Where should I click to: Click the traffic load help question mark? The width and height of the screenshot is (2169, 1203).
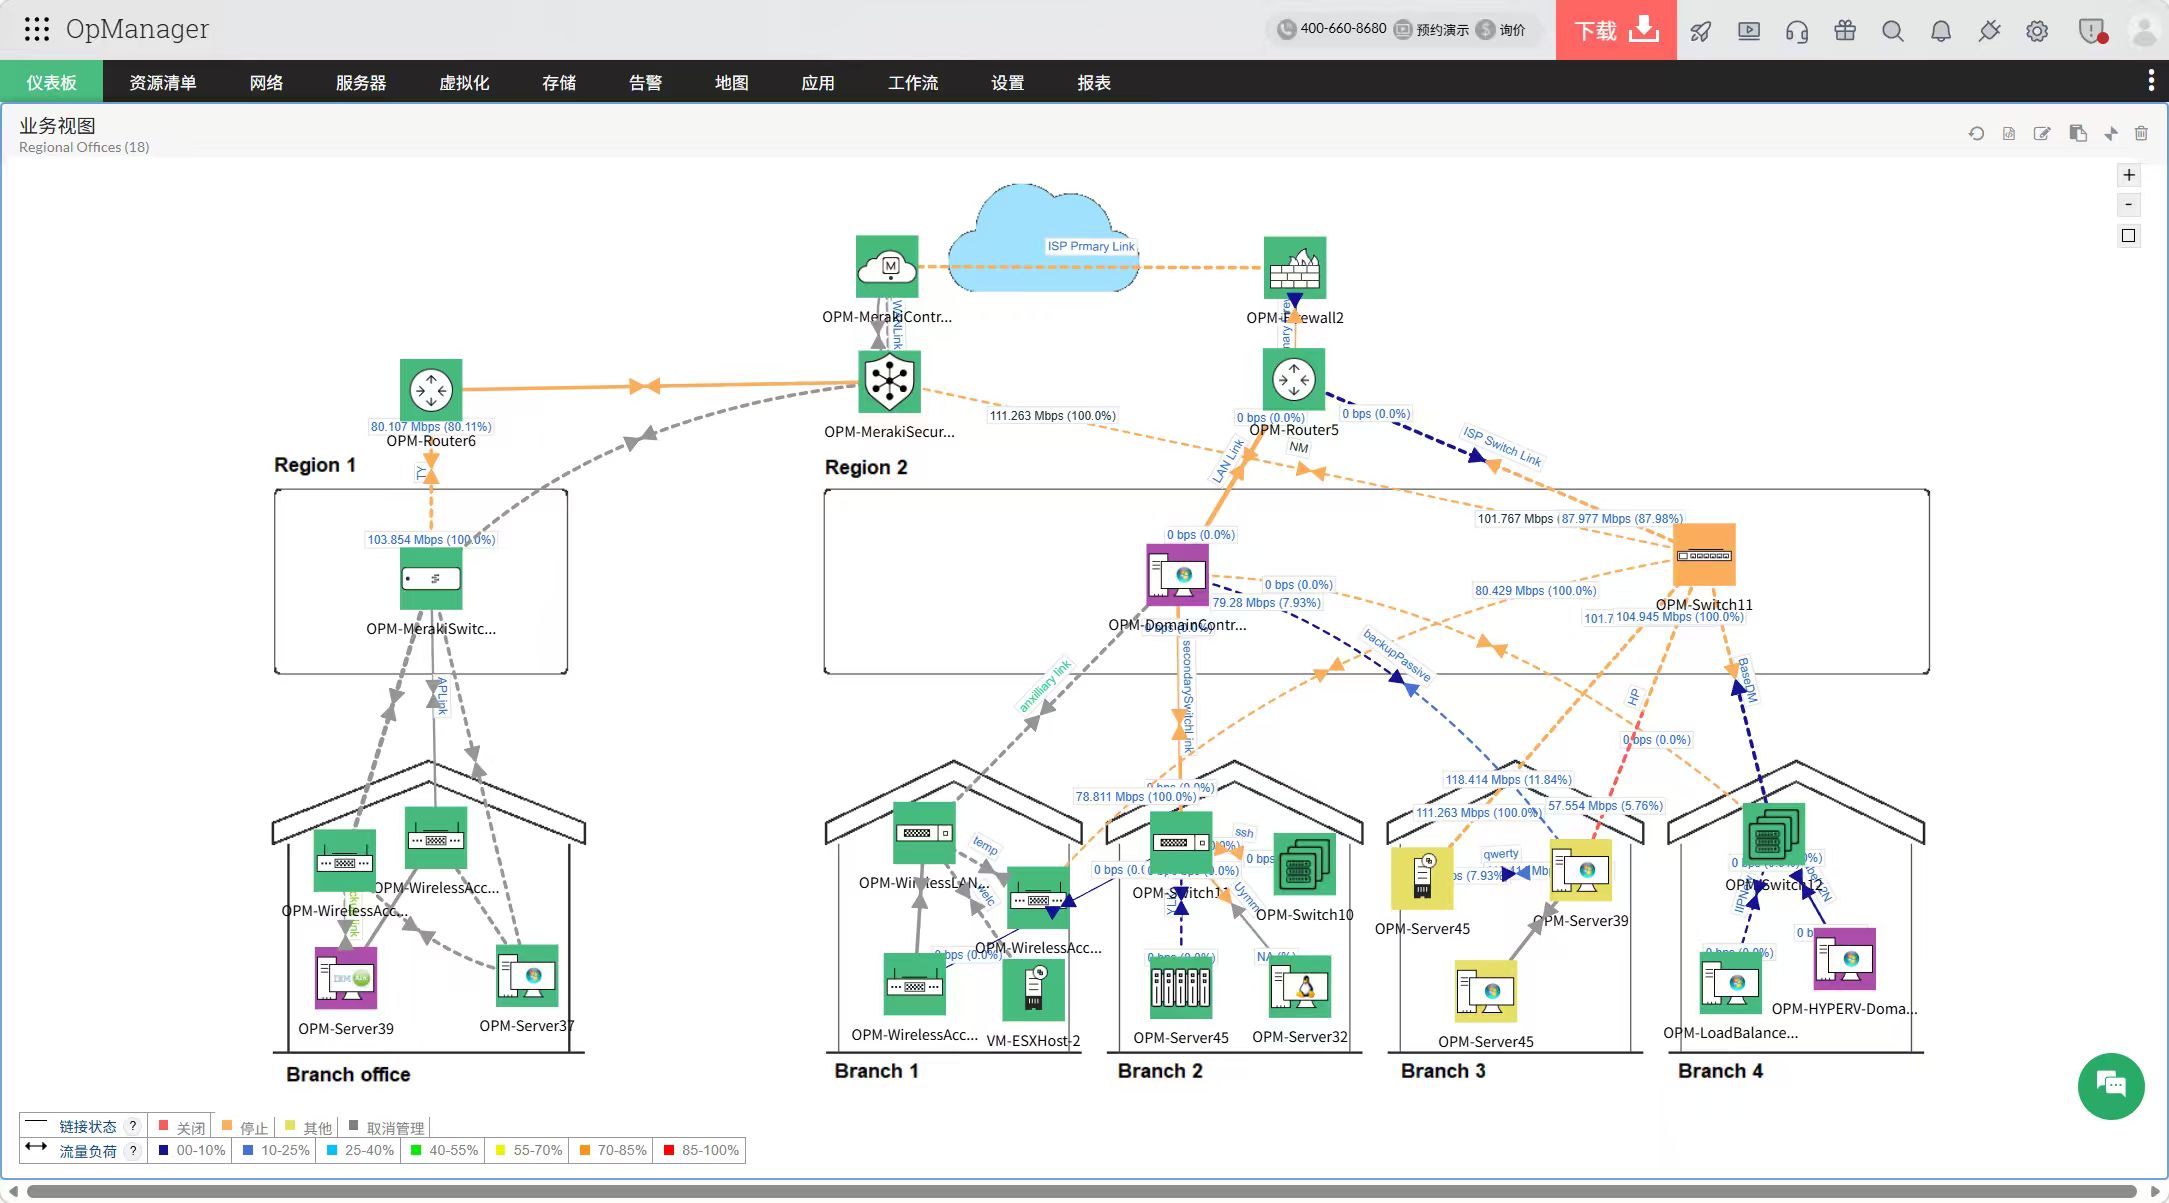(x=132, y=1151)
